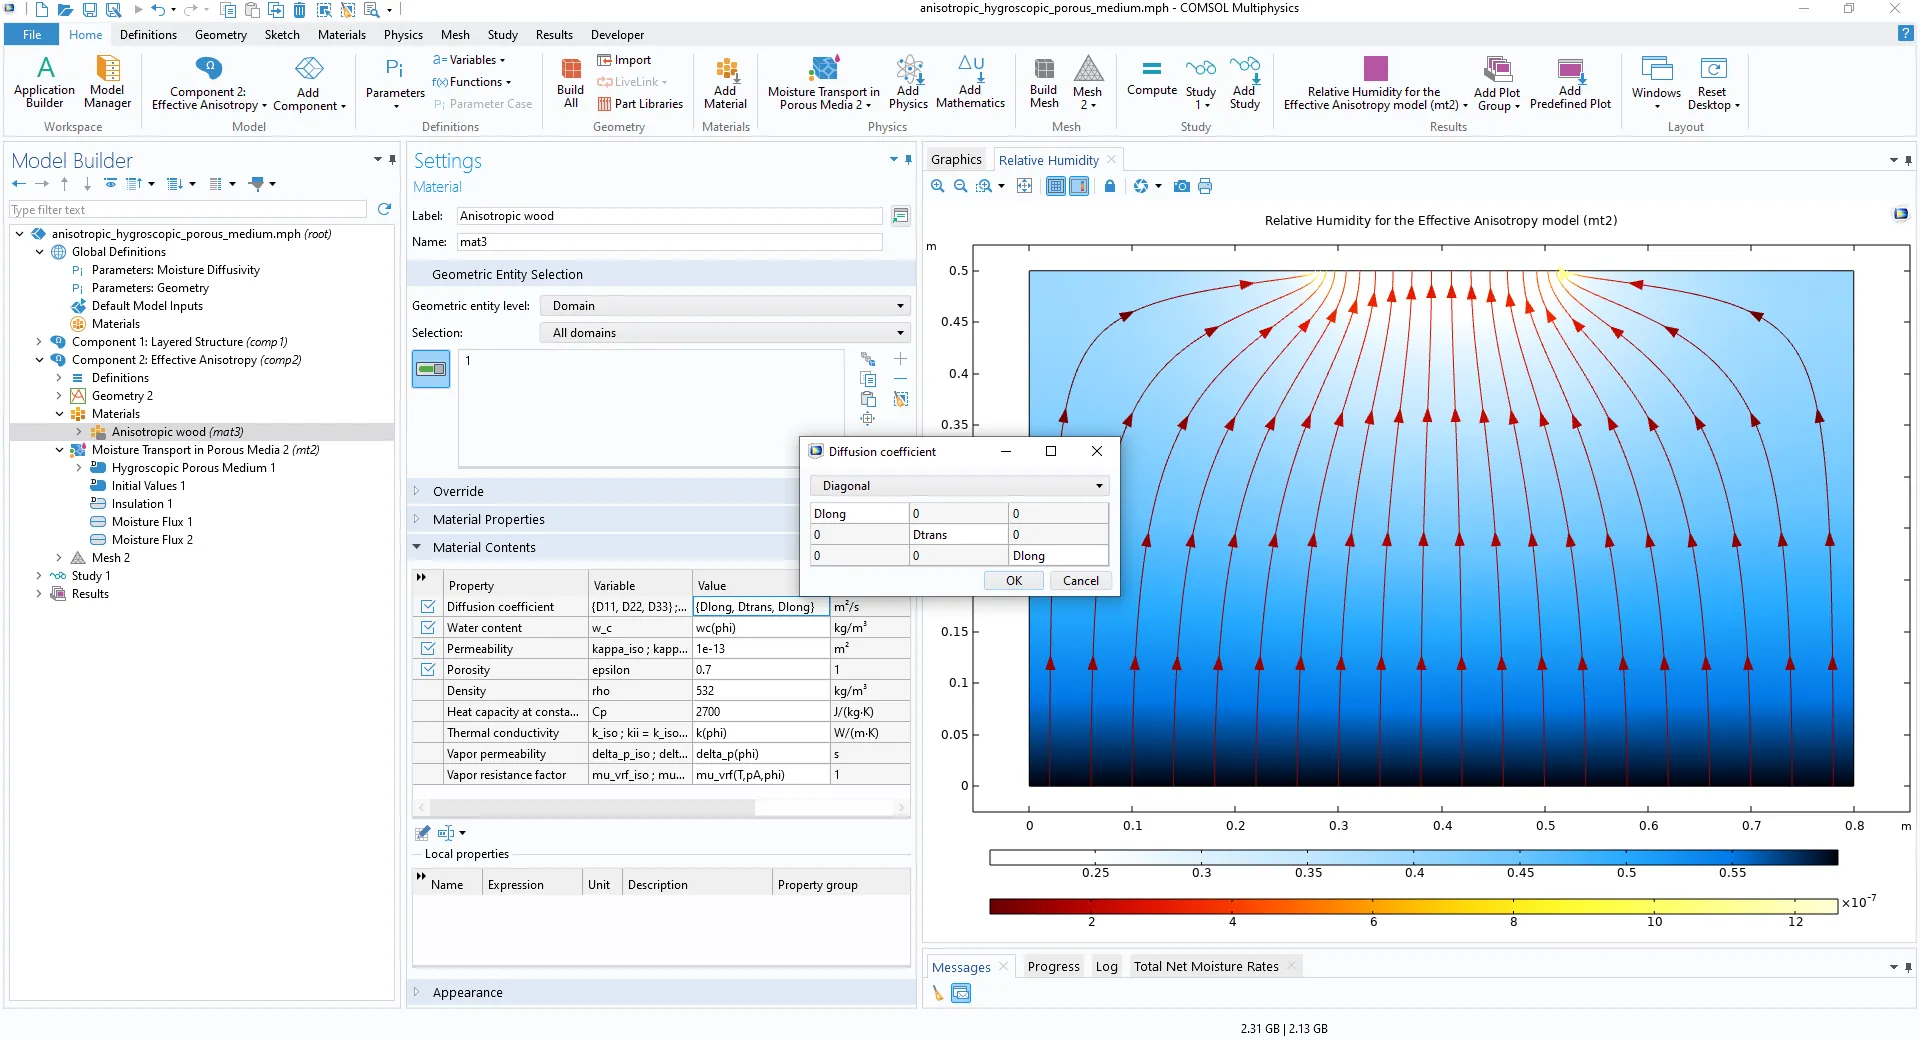
Task: Open the Diagonal tensor type dropdown
Action: (x=960, y=486)
